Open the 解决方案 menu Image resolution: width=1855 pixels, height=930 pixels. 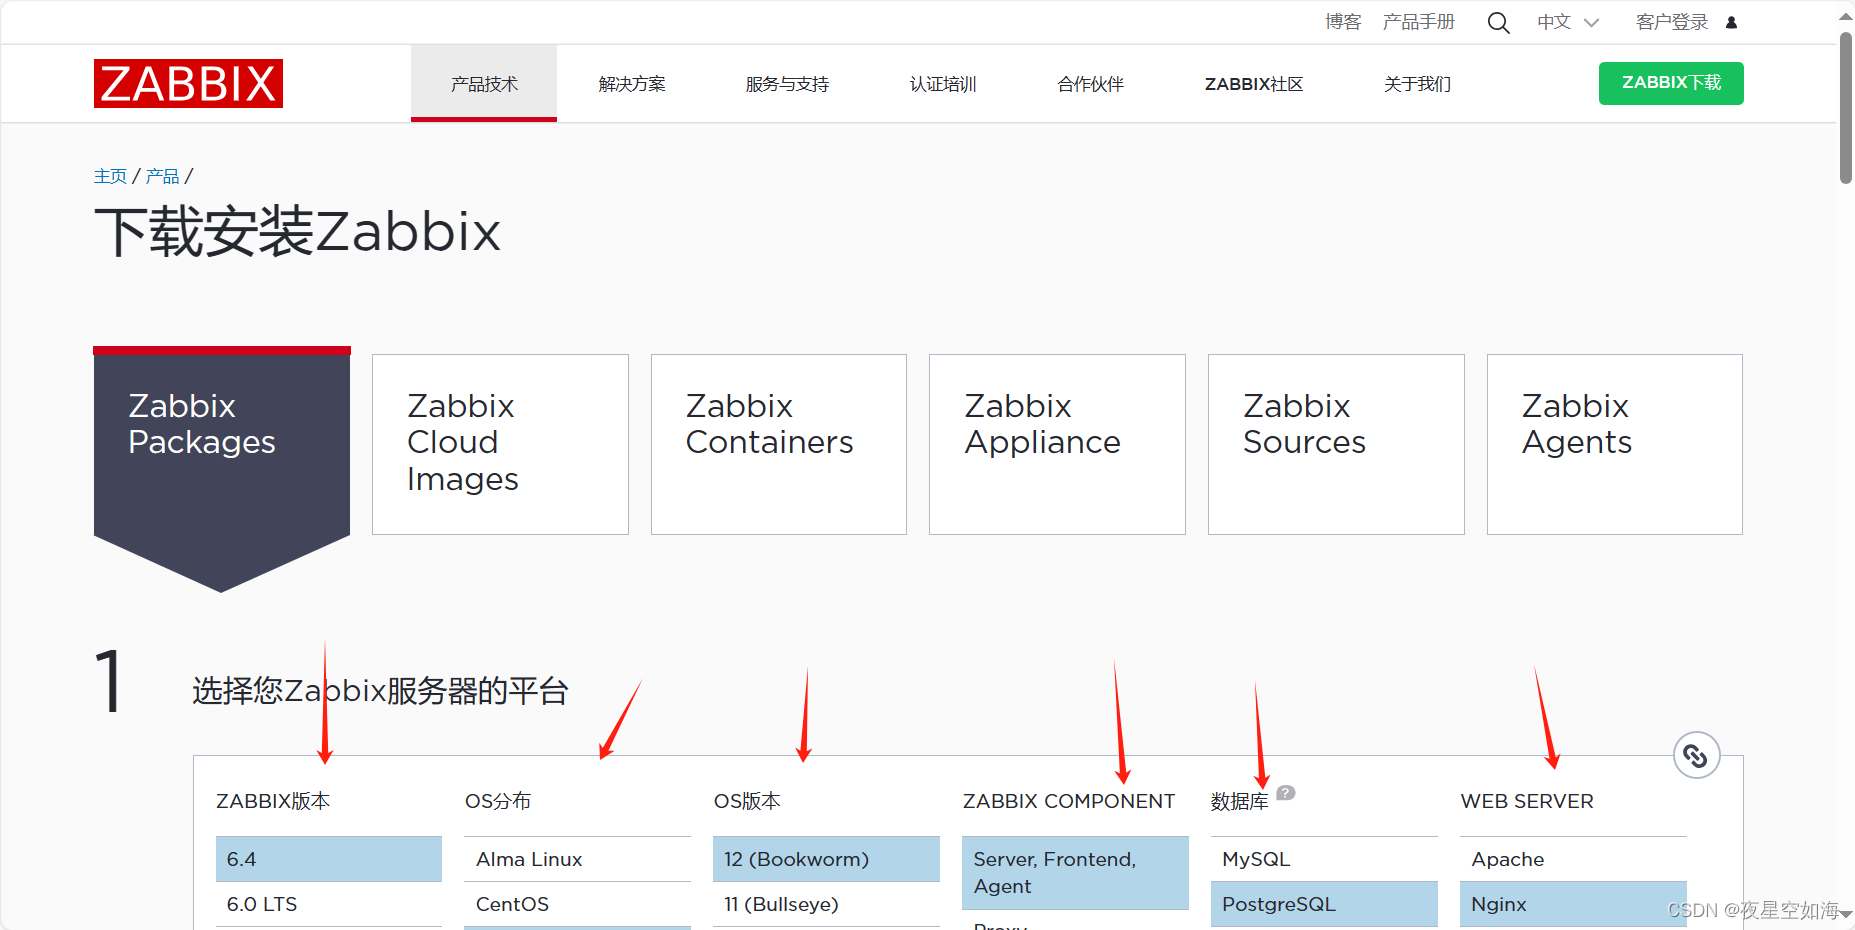[x=632, y=84]
